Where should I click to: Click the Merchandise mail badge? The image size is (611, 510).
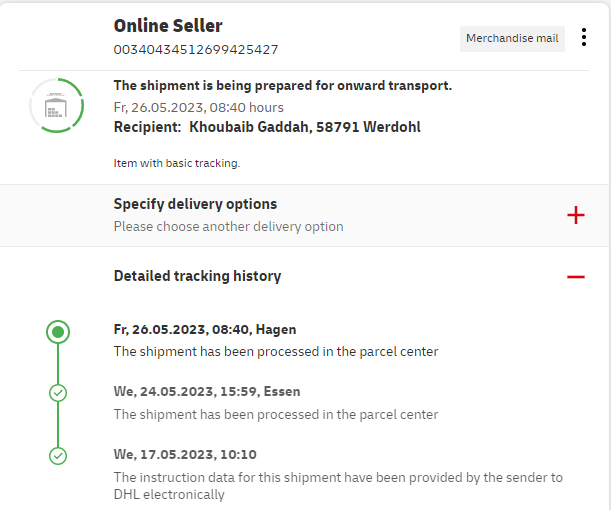(x=512, y=38)
